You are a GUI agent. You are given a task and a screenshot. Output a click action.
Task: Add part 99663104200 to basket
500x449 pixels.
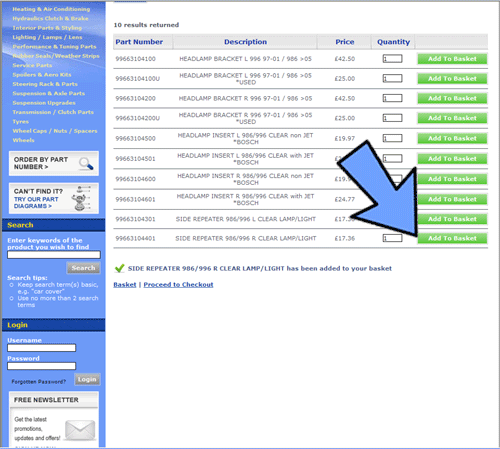(x=452, y=98)
